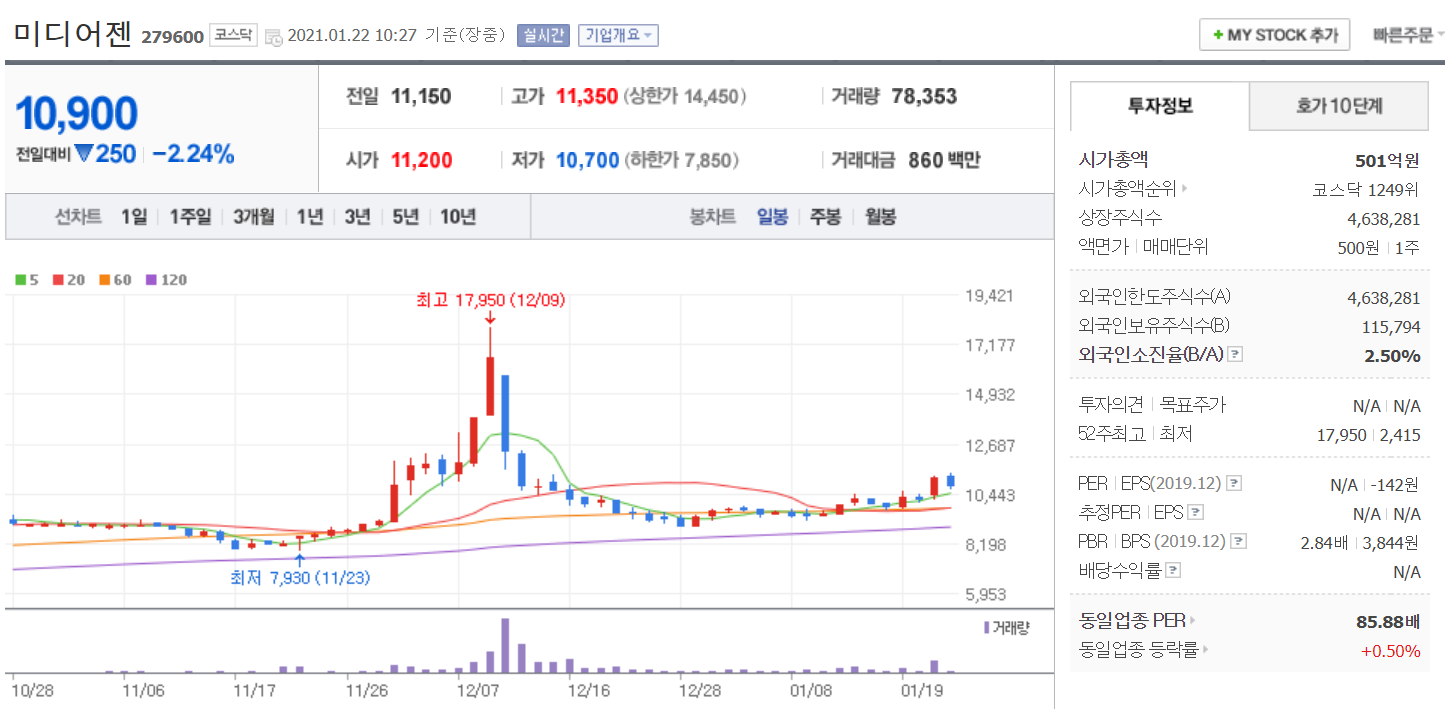Select the 투자정보 tab
Screen dimensions: 1451x709
1160,106
